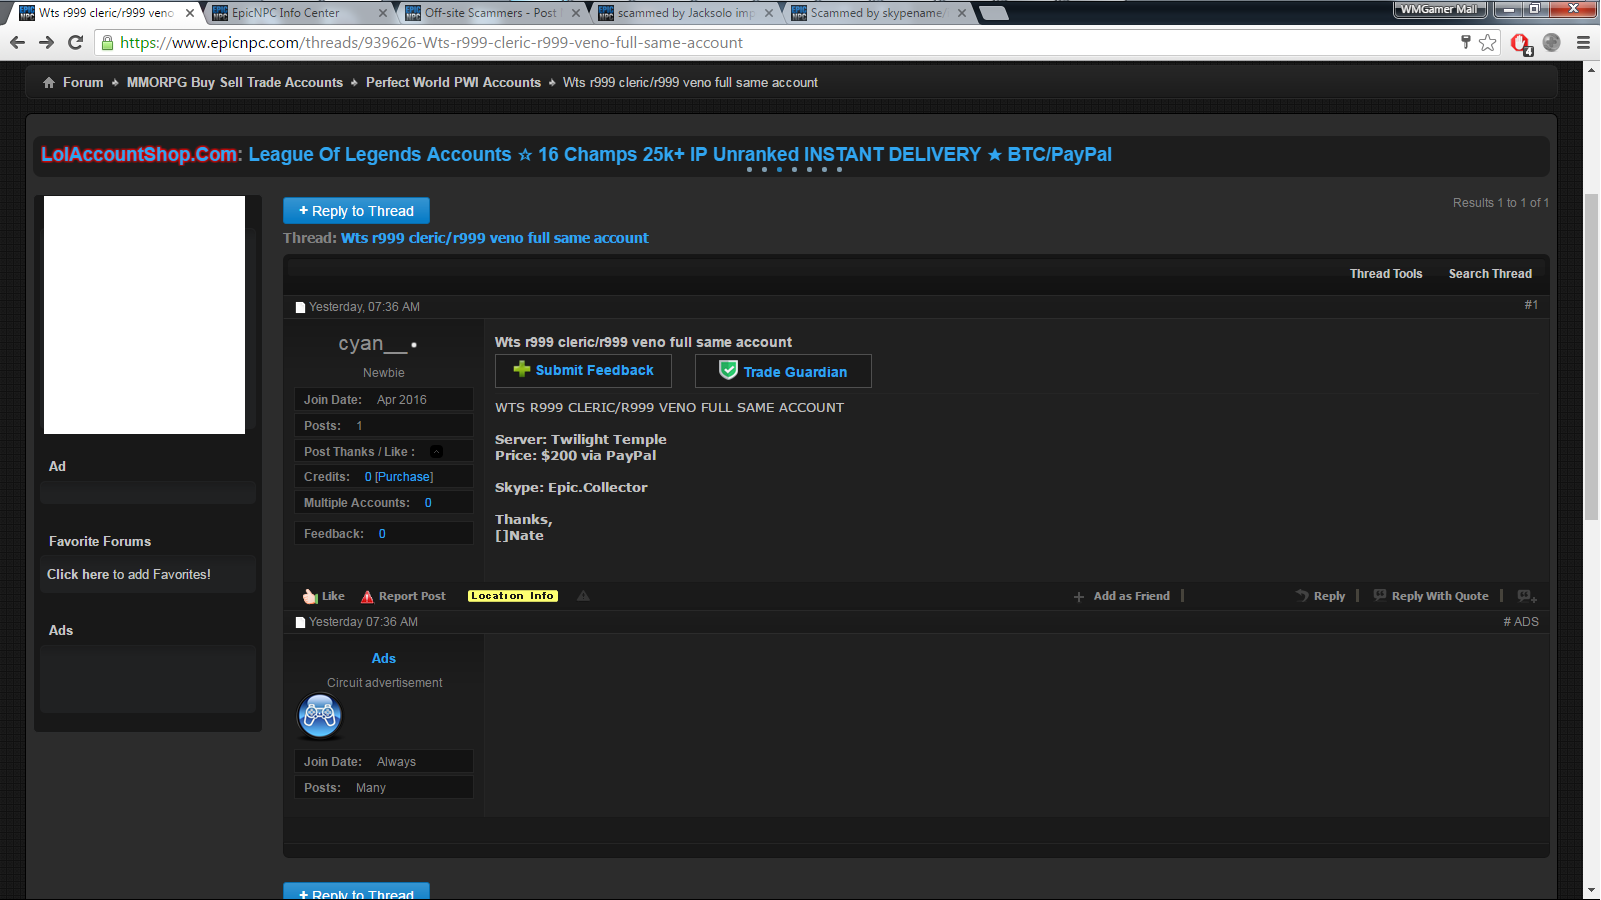
Task: Click the Add as Friend link
Action: click(1131, 596)
